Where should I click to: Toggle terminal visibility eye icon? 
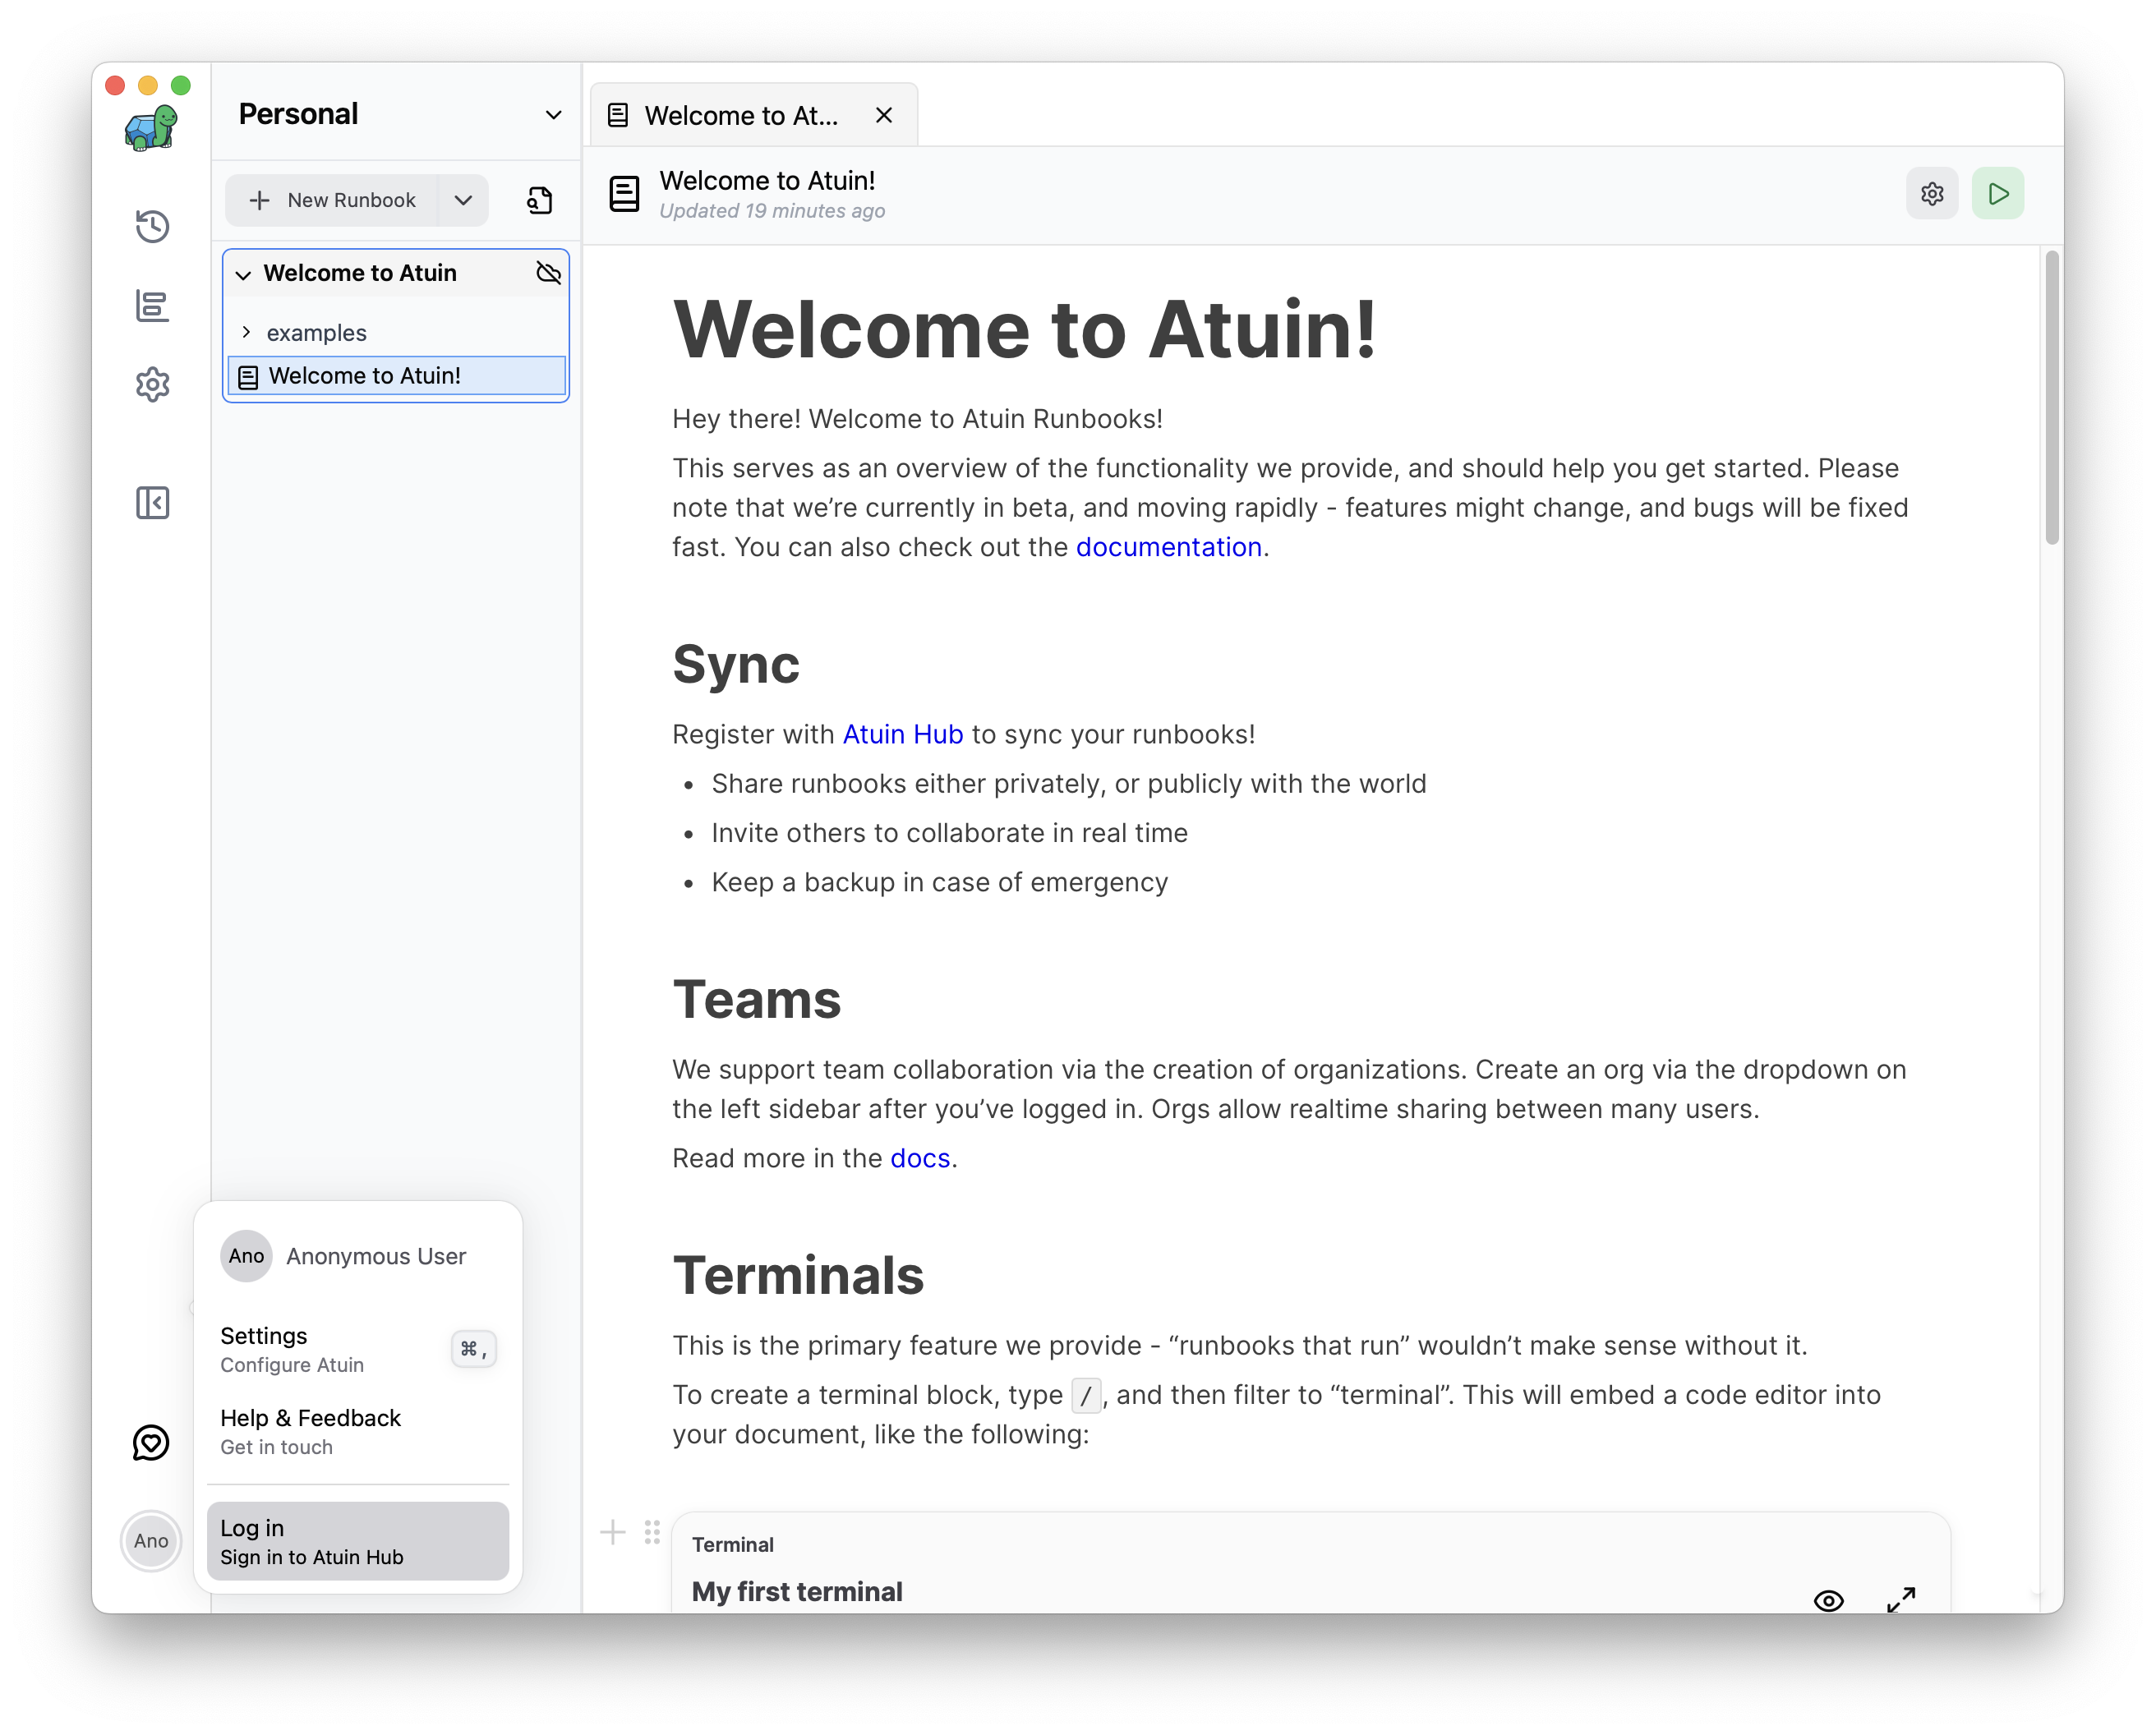point(1828,1599)
